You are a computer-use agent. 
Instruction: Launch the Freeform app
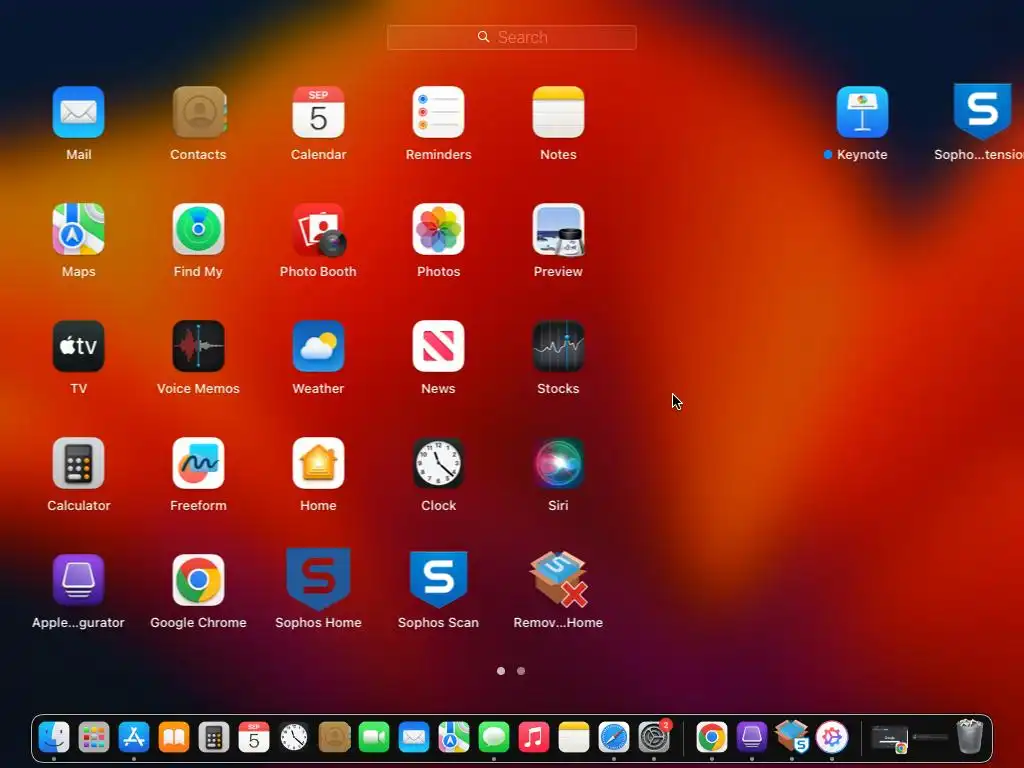tap(199, 463)
